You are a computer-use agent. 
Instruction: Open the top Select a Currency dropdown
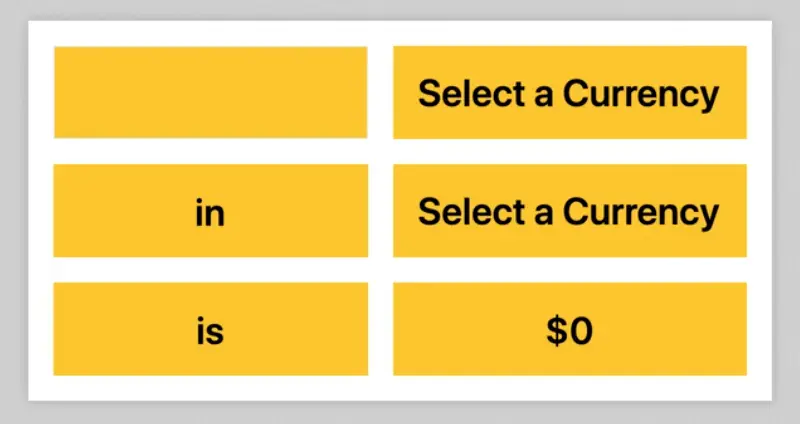tap(569, 93)
